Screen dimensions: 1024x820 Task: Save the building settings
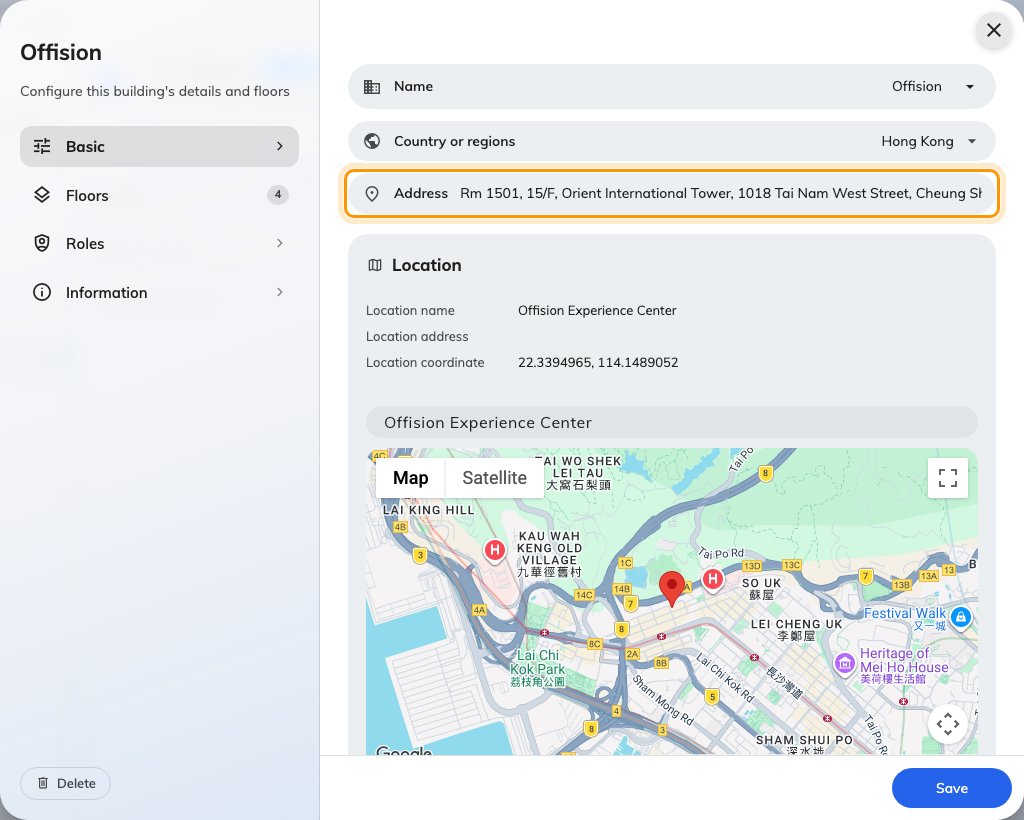pos(952,788)
